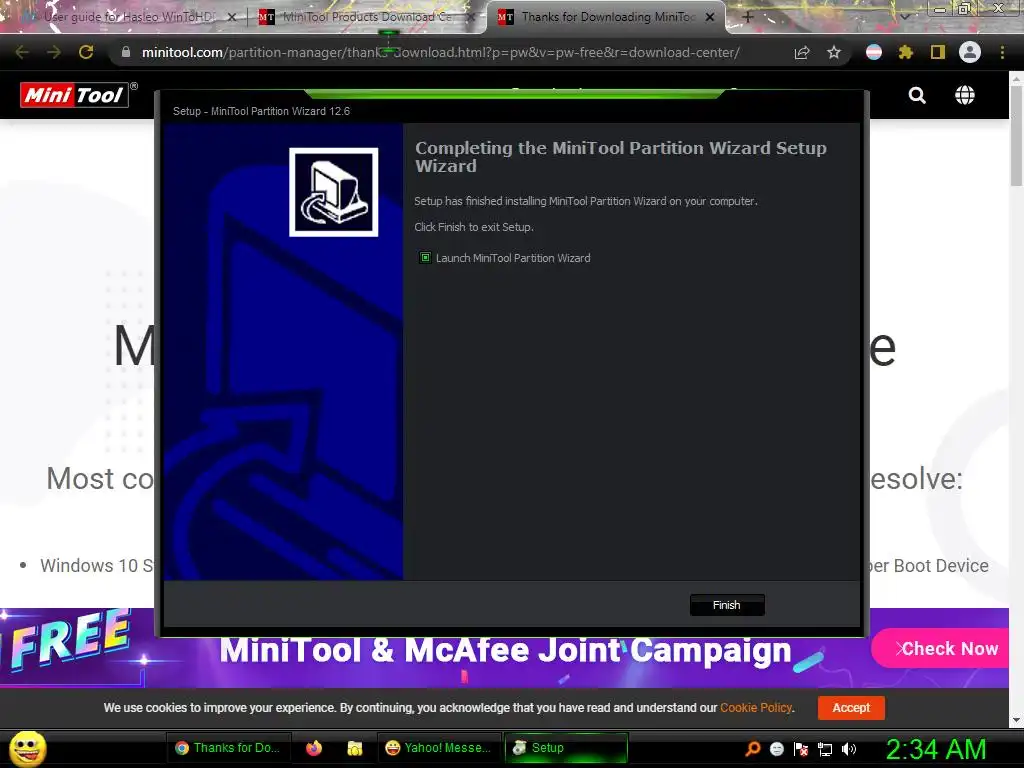The height and width of the screenshot is (768, 1024).
Task: Switch to Chrome 'Thanks for Do...' taskbar item
Action: tap(227, 748)
